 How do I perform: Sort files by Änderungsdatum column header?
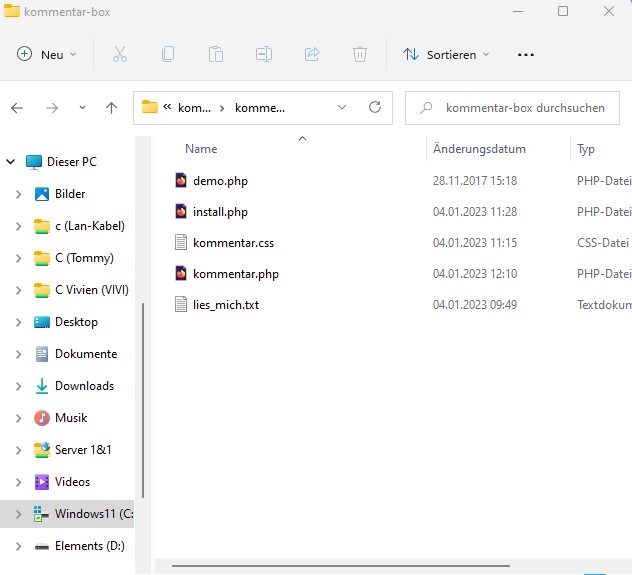pyautogui.click(x=479, y=149)
